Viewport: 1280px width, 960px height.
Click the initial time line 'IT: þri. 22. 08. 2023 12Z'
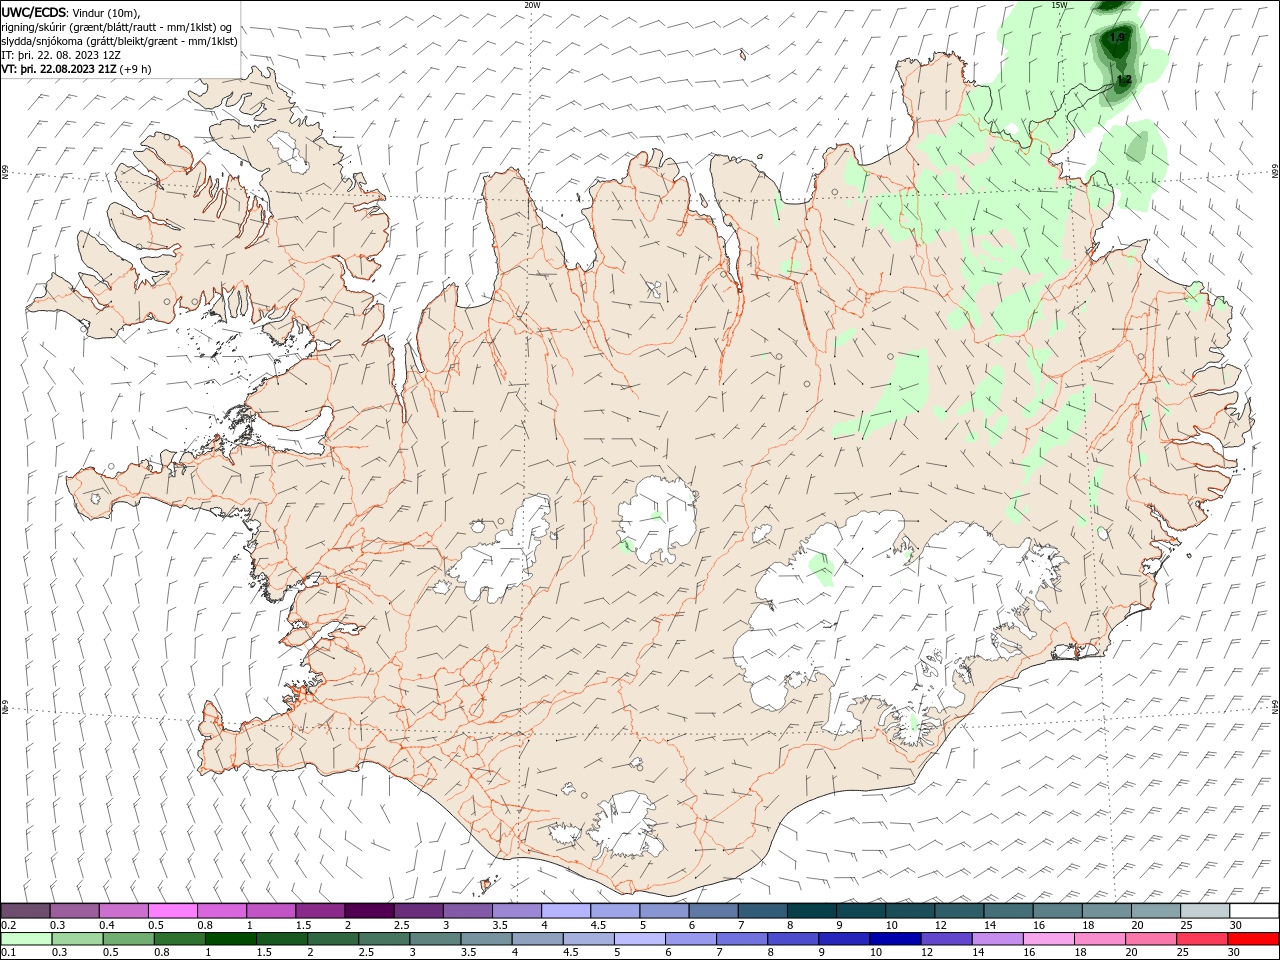(x=60, y=55)
